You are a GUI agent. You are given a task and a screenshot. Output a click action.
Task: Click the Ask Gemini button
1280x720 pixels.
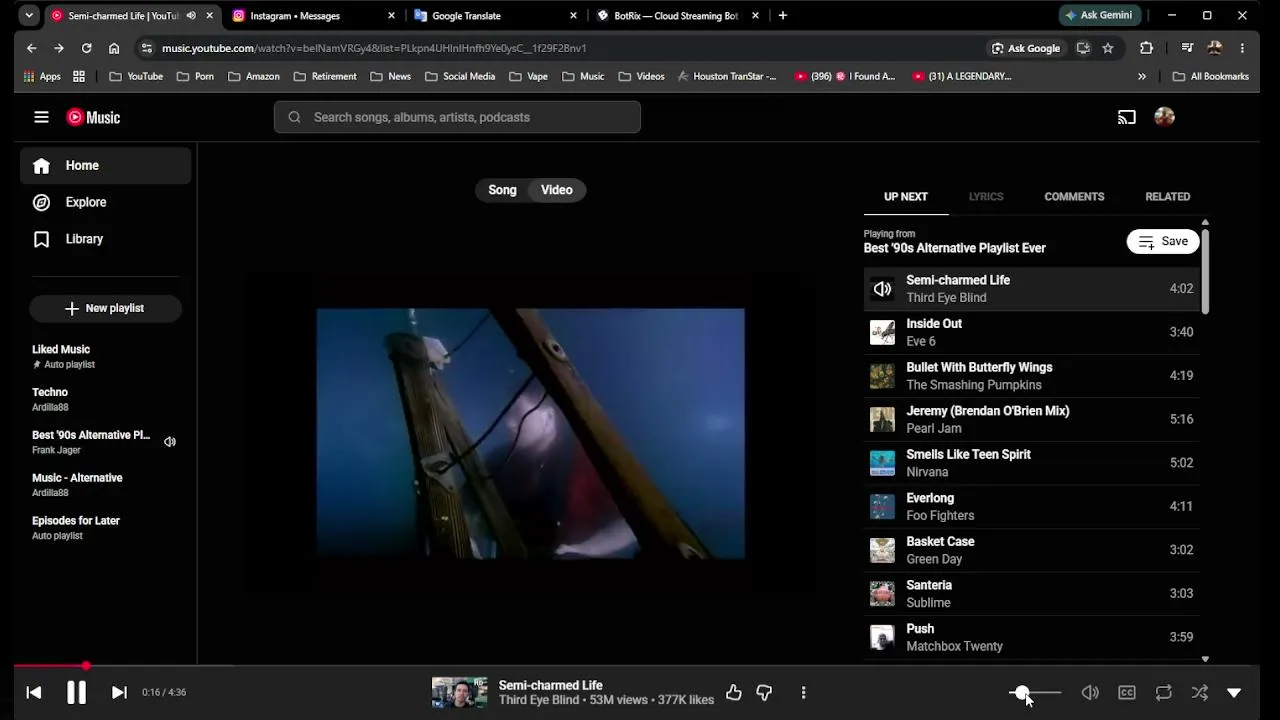pyautogui.click(x=1099, y=16)
